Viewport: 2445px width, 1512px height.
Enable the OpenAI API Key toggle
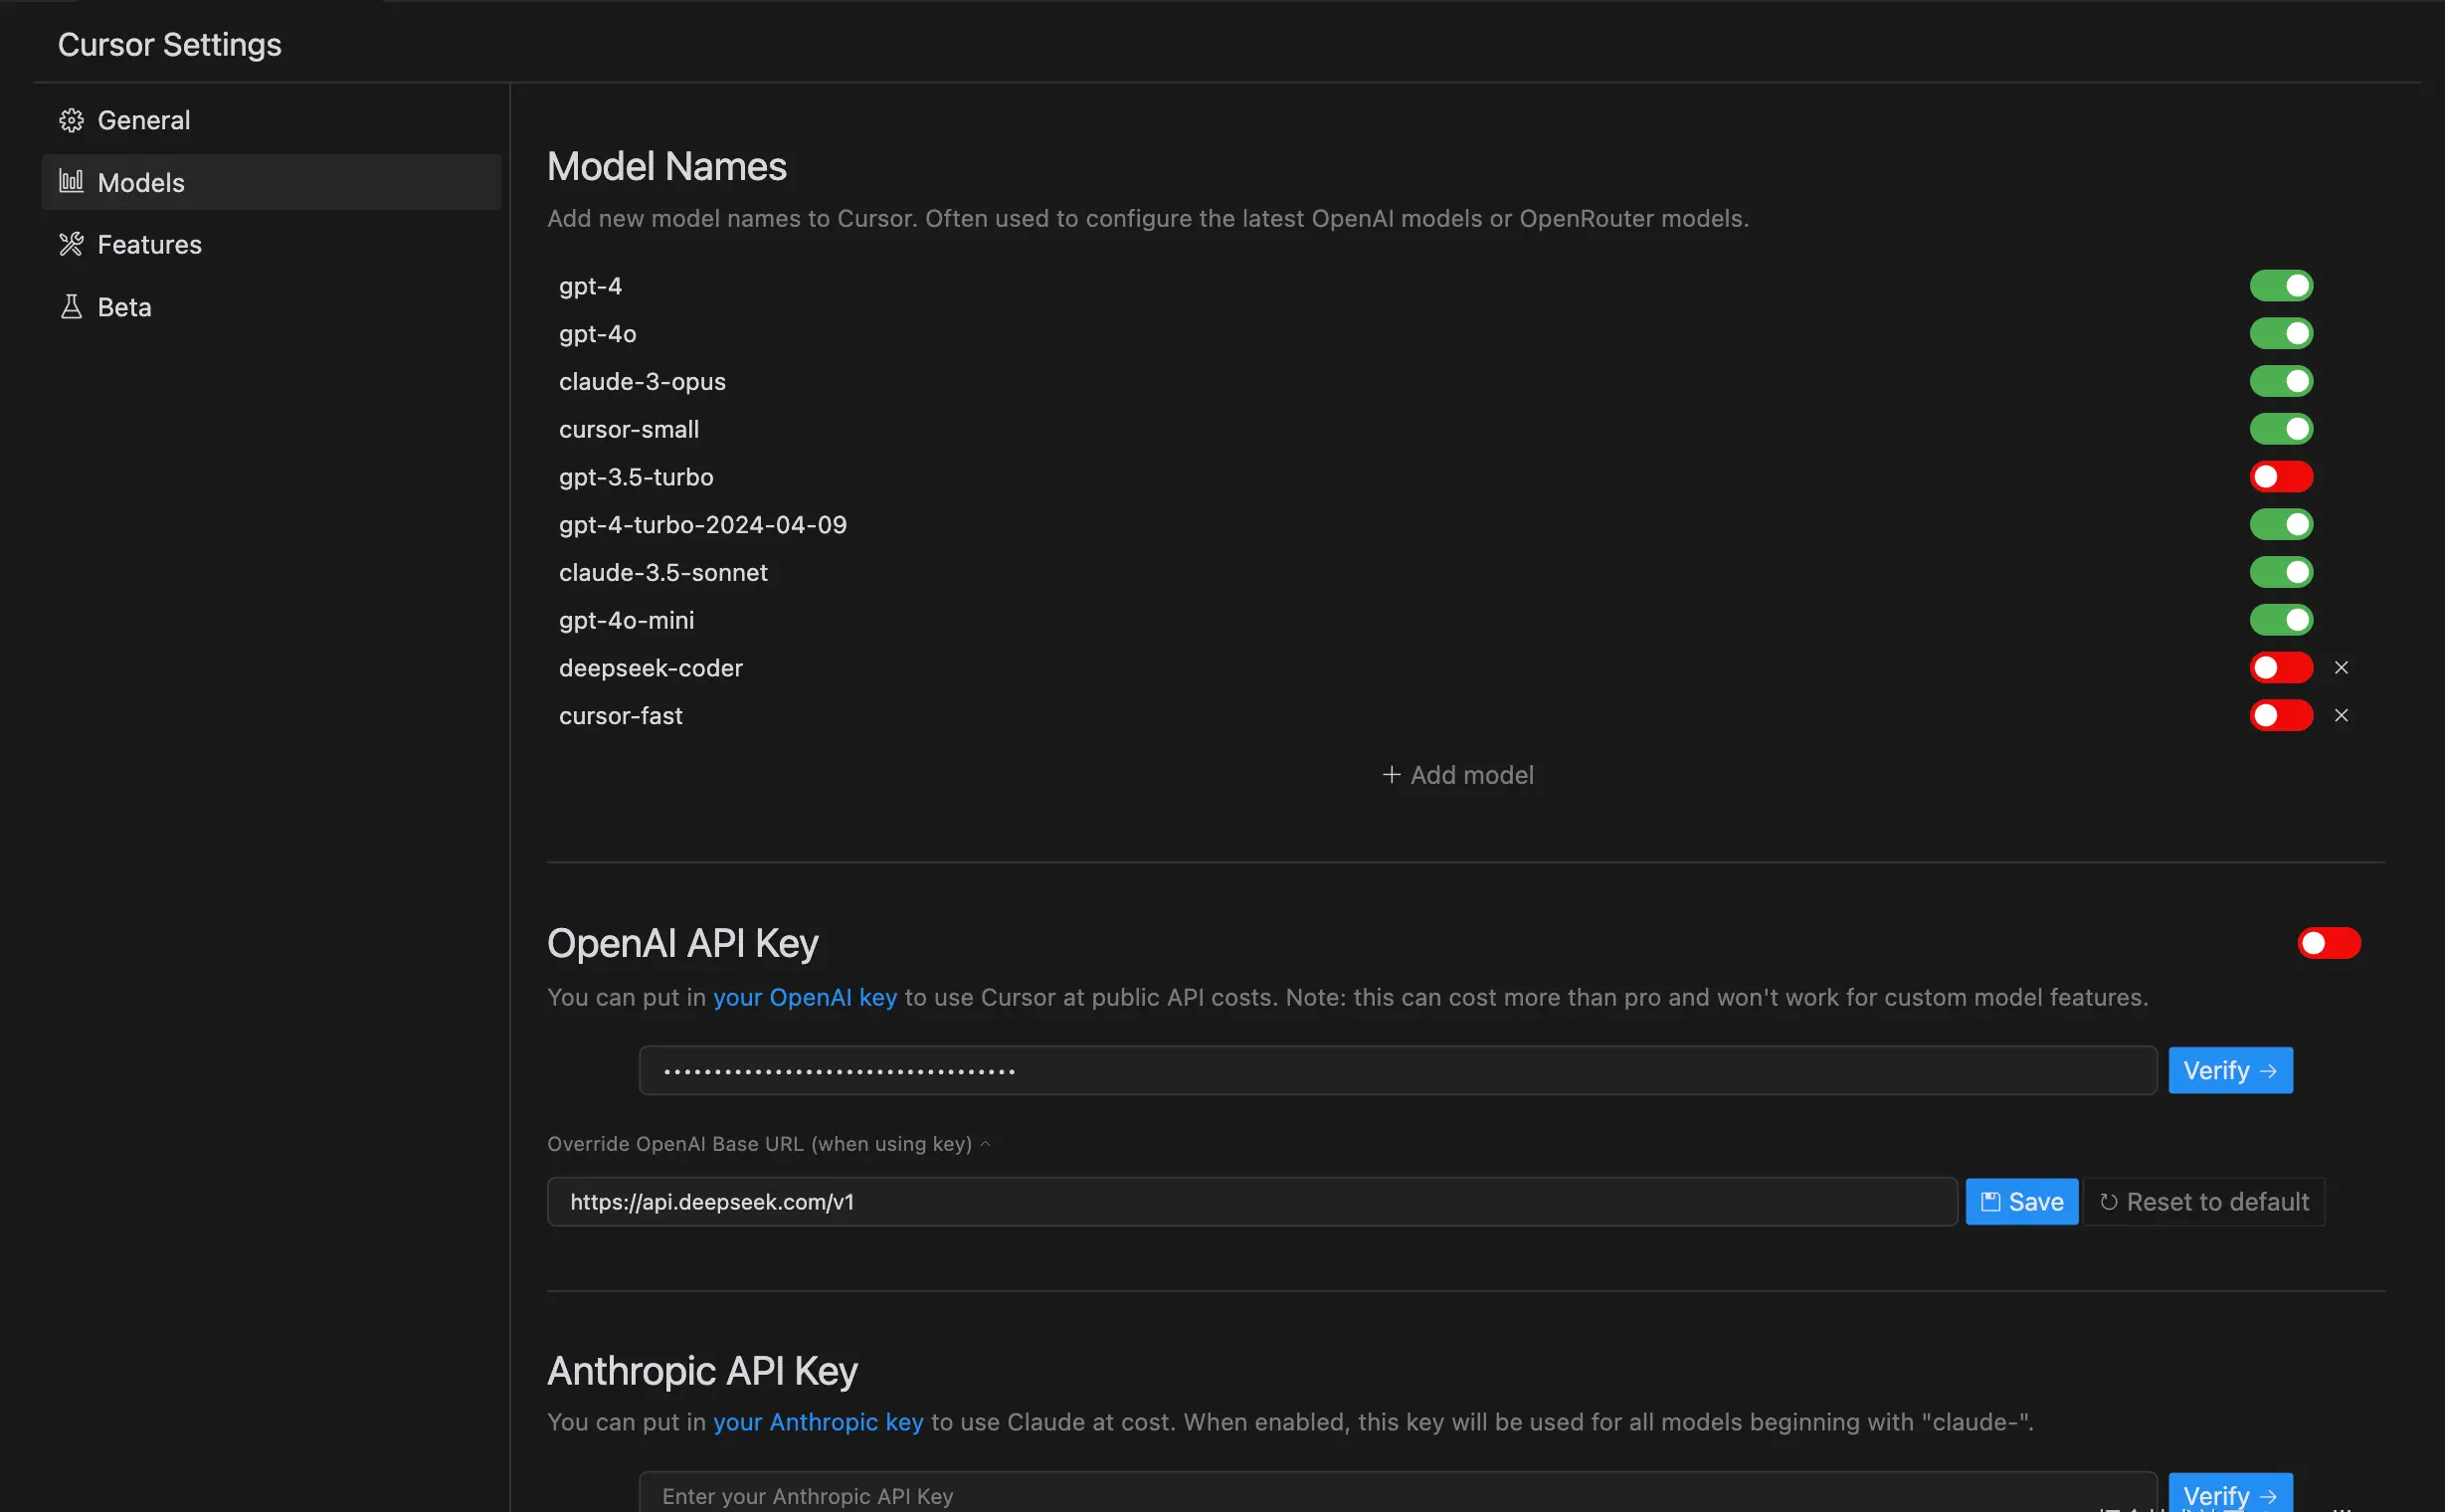2328,943
